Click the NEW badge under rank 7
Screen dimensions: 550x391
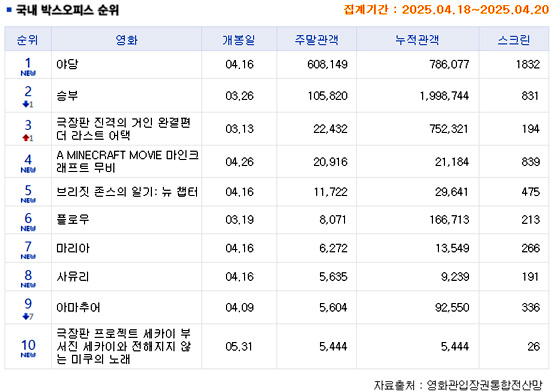28,257
